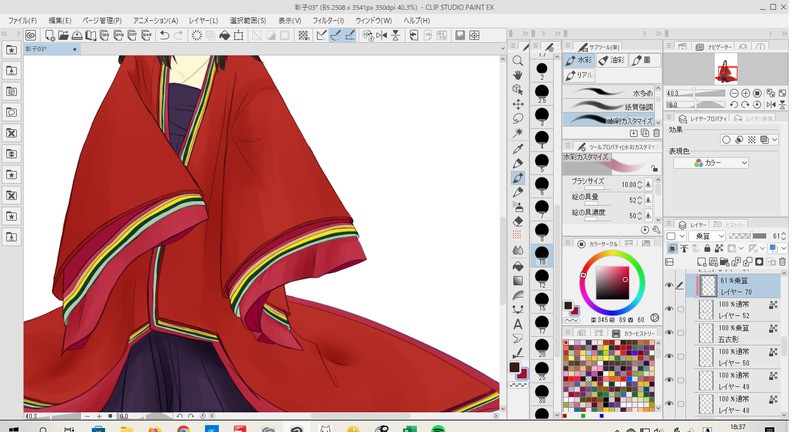Open the フィルター(I) menu

pos(330,20)
